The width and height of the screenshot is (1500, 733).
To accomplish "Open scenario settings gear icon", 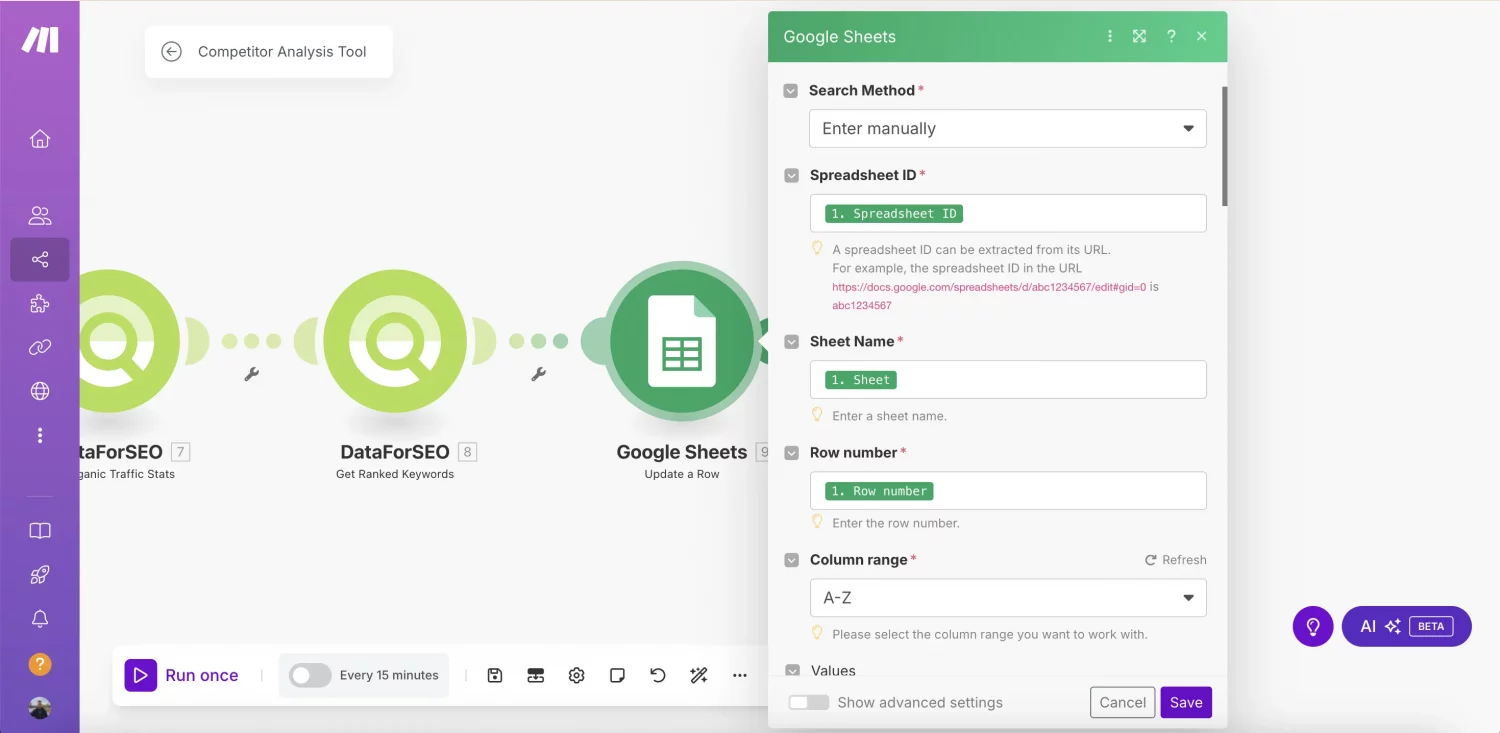I will point(576,675).
